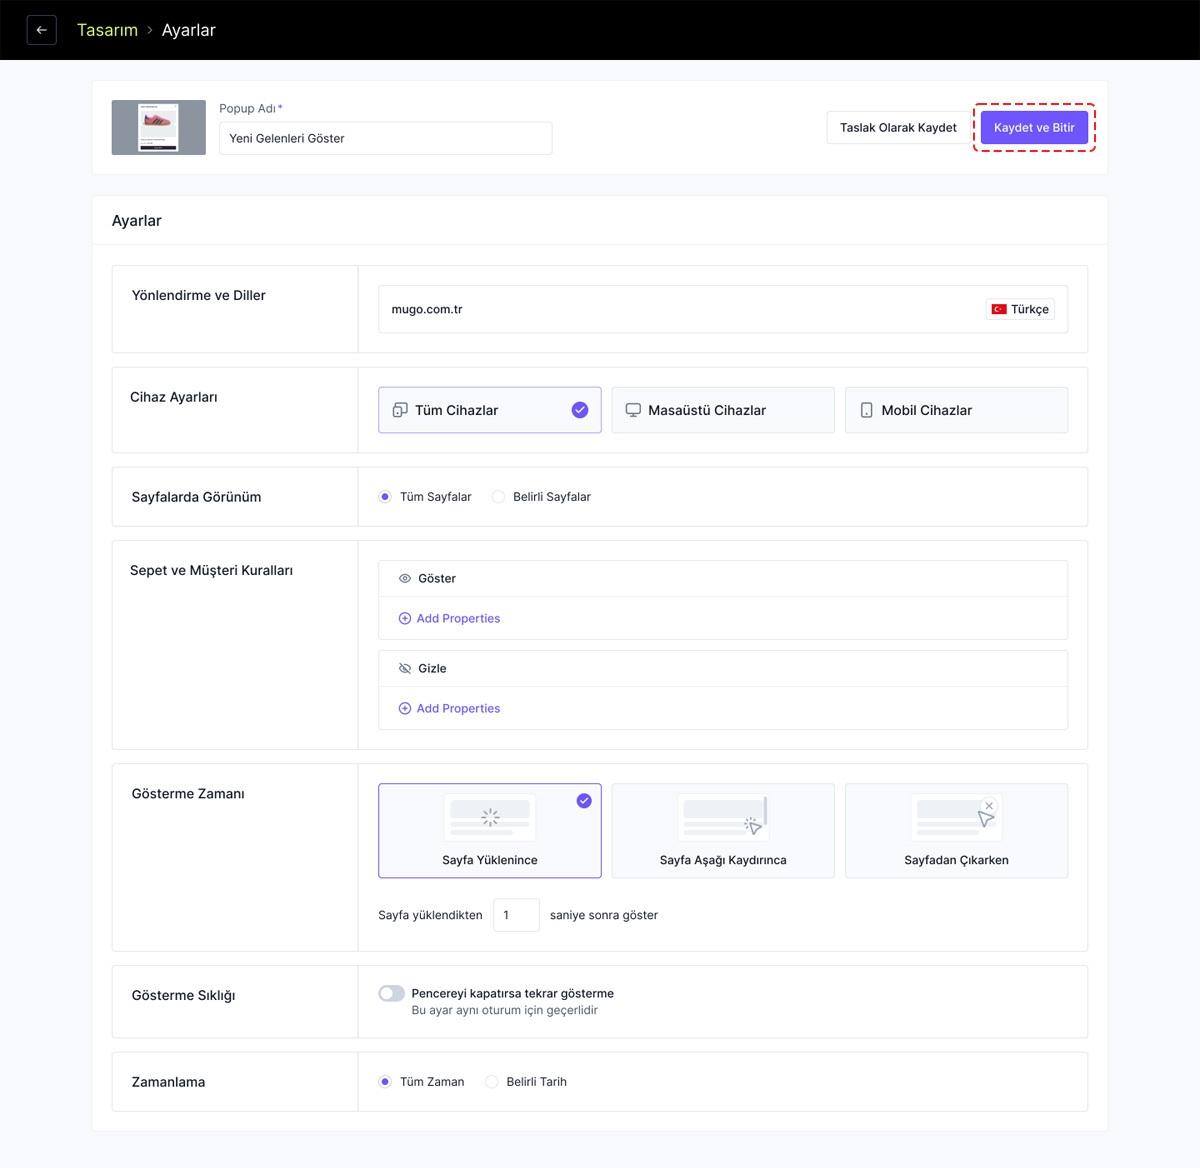Screen dimensions: 1200x1168
Task: Click the Kaydet ve Bitir button
Action: (x=1033, y=128)
